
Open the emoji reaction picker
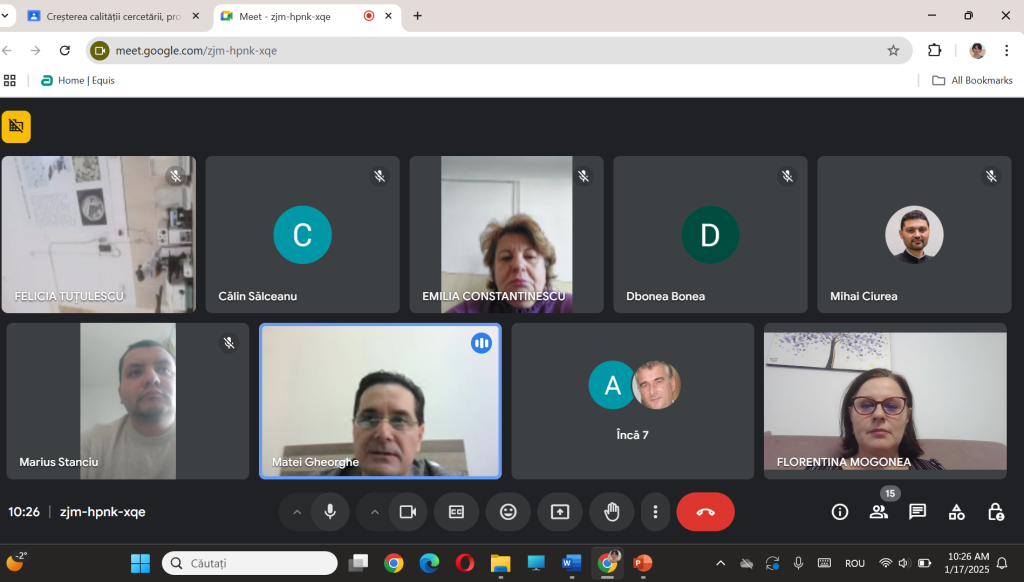pyautogui.click(x=508, y=512)
